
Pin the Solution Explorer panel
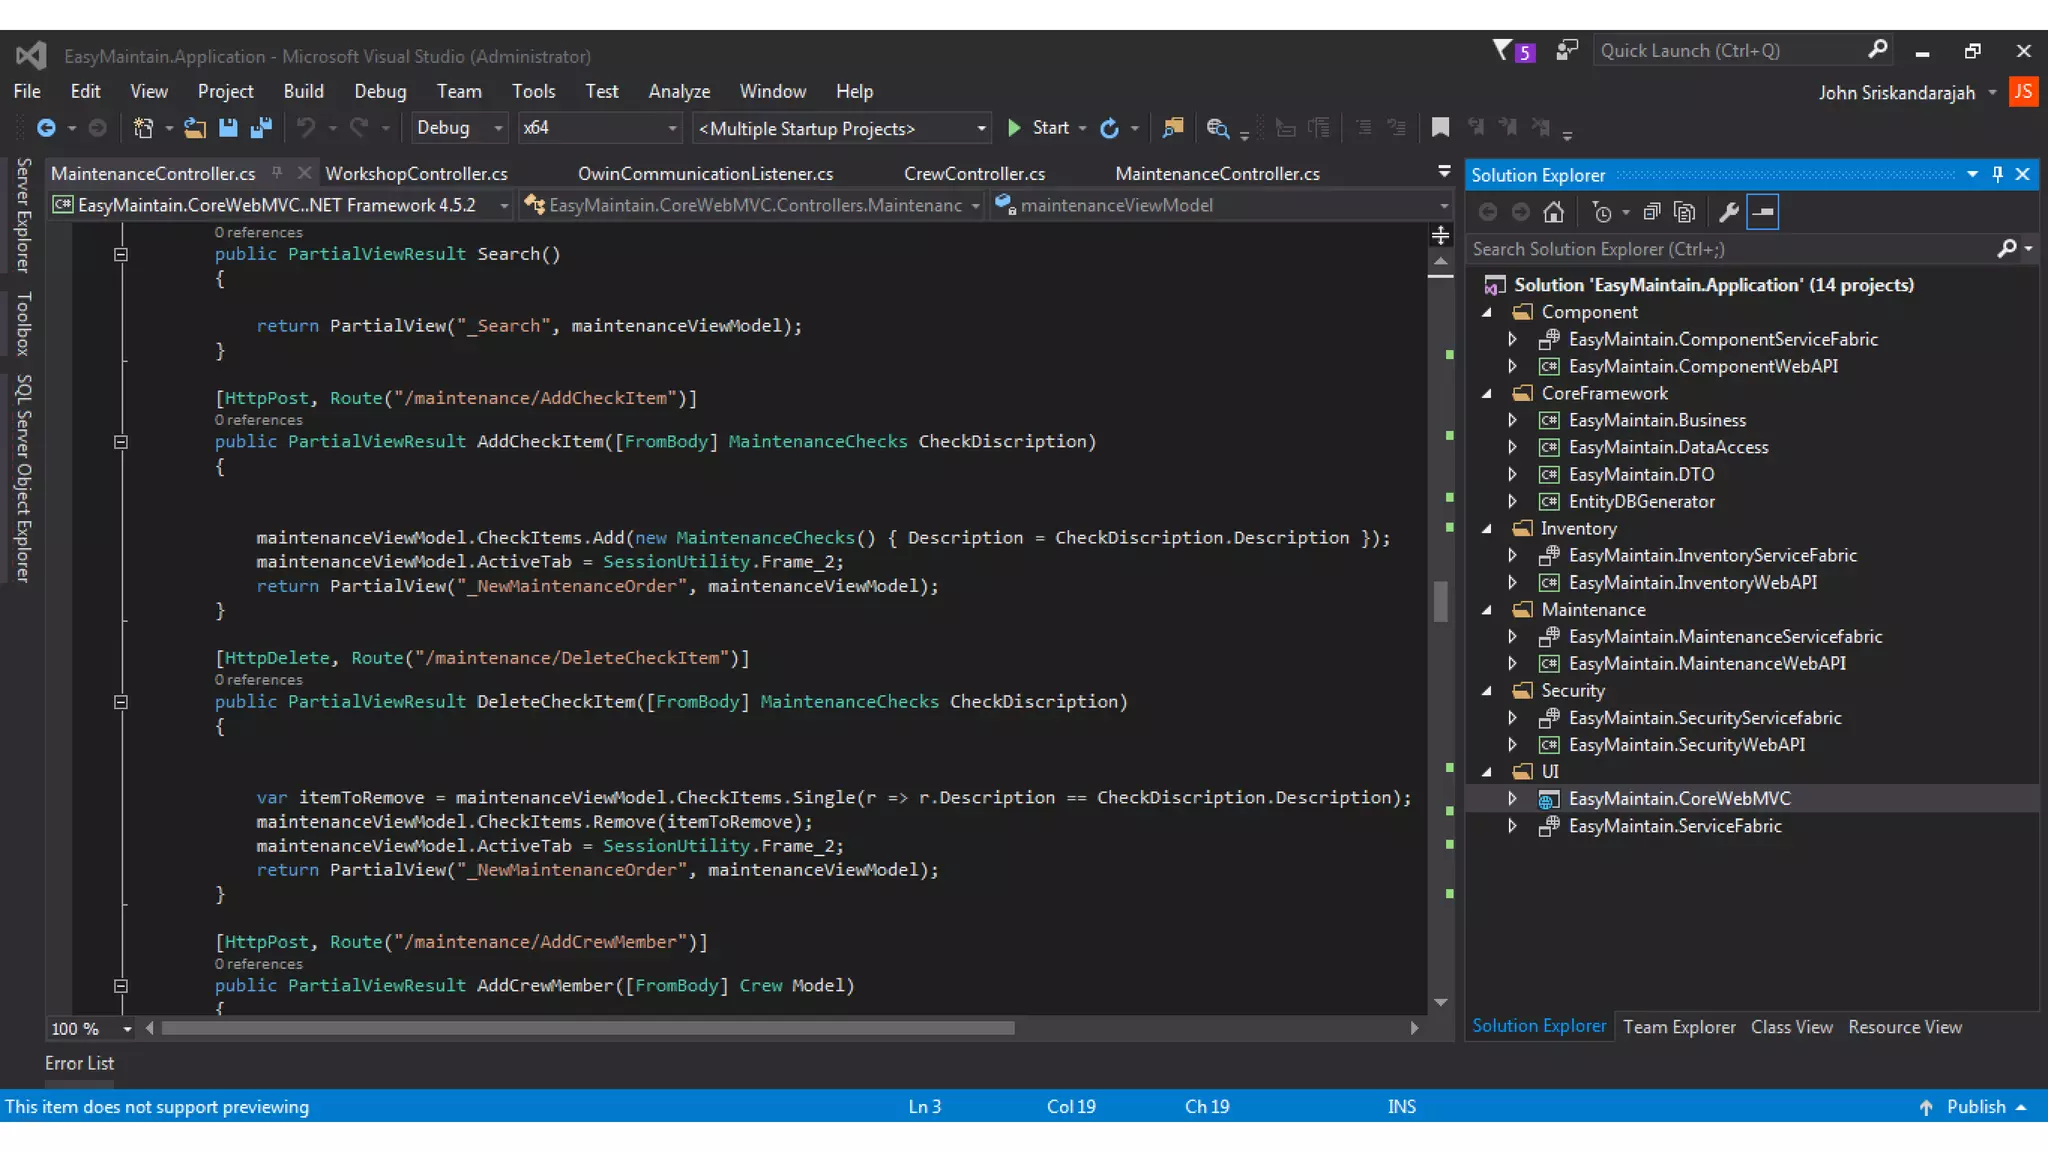(1997, 174)
